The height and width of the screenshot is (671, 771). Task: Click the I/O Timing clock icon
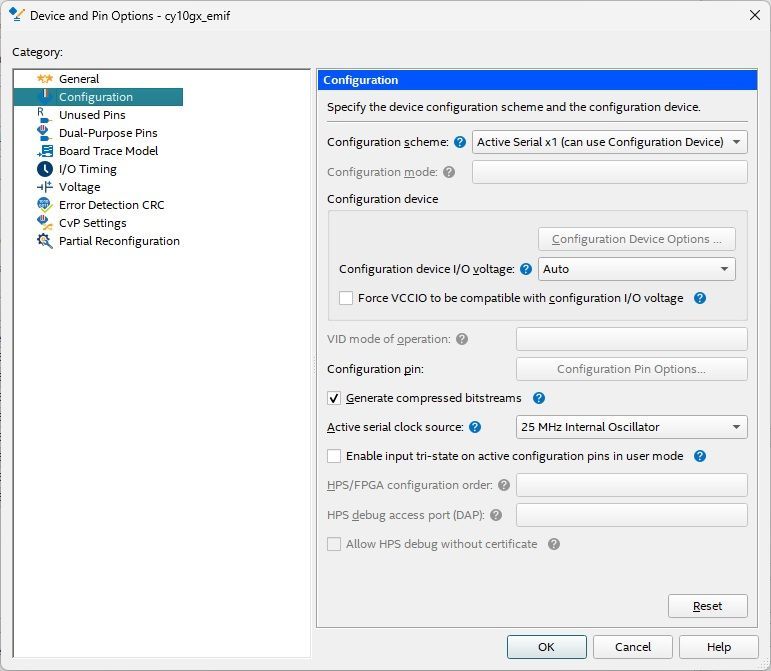click(45, 169)
